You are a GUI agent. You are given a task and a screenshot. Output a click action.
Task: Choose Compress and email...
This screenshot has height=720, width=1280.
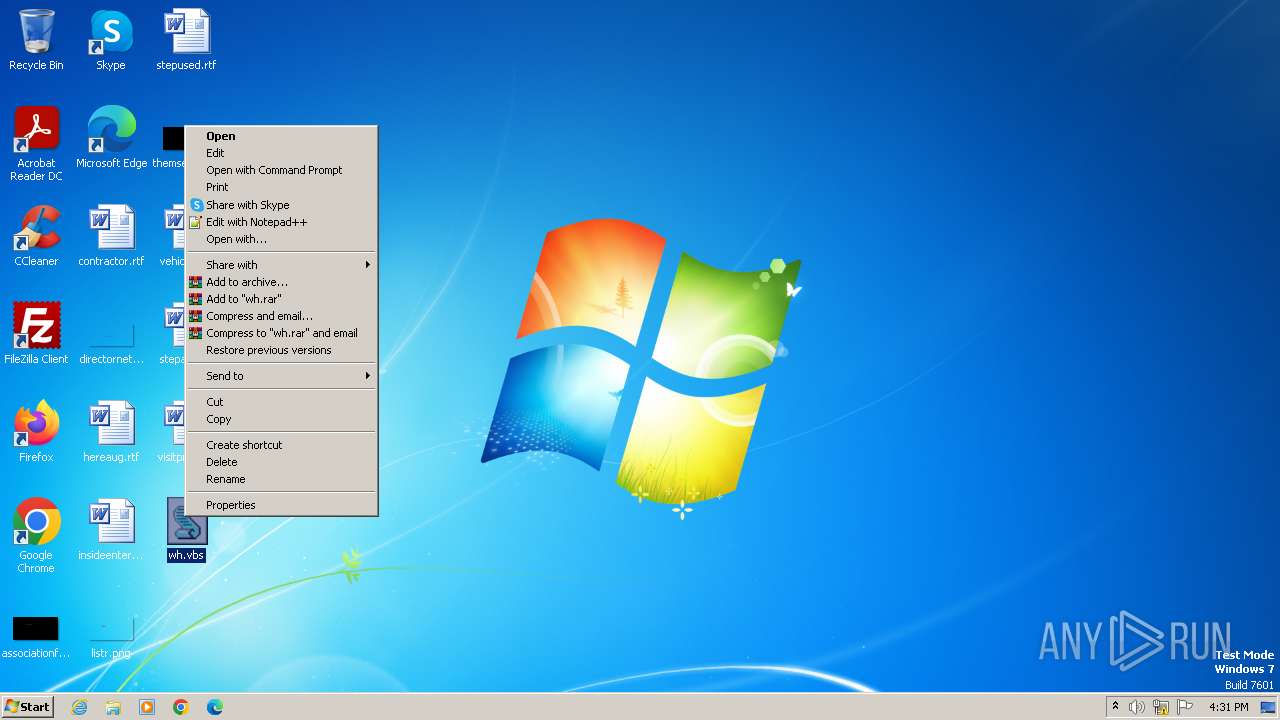pos(281,316)
